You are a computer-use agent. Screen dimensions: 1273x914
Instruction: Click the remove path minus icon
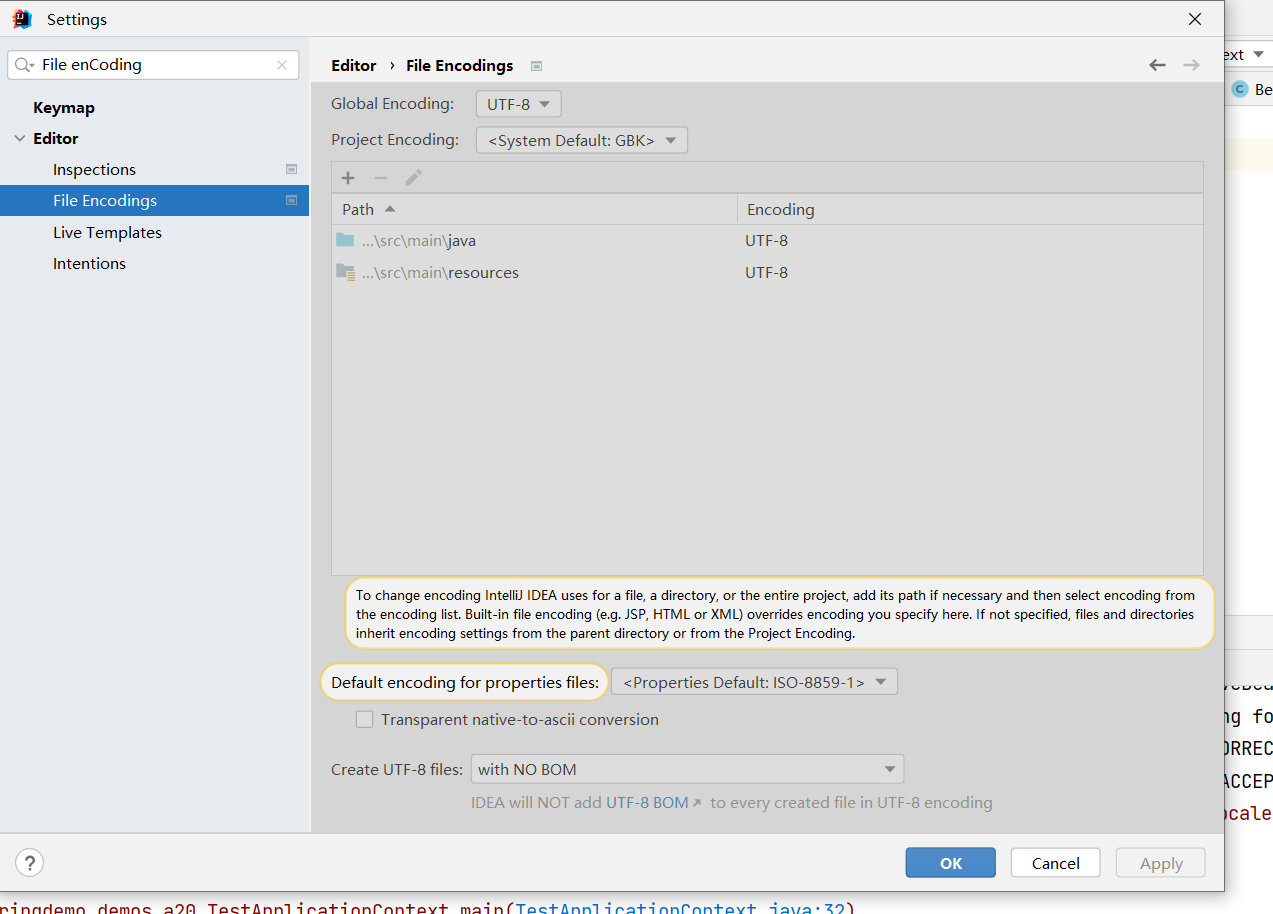coord(380,177)
